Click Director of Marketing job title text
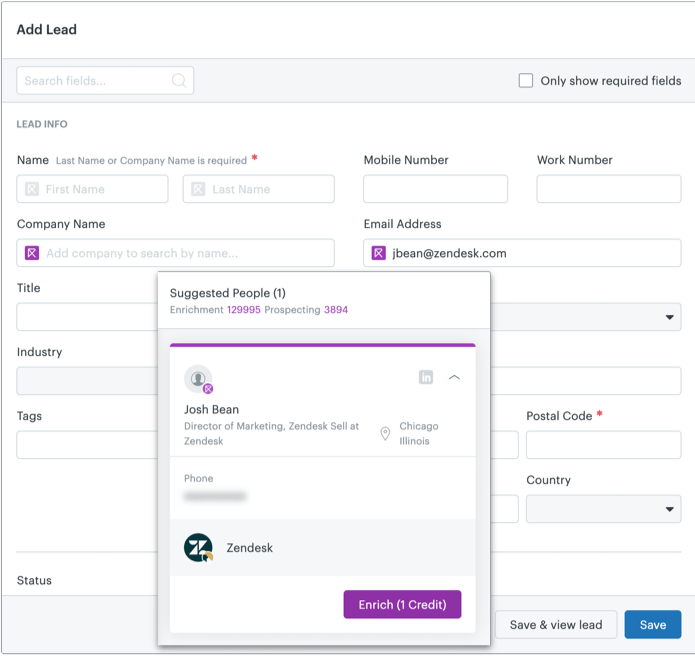 pos(271,433)
